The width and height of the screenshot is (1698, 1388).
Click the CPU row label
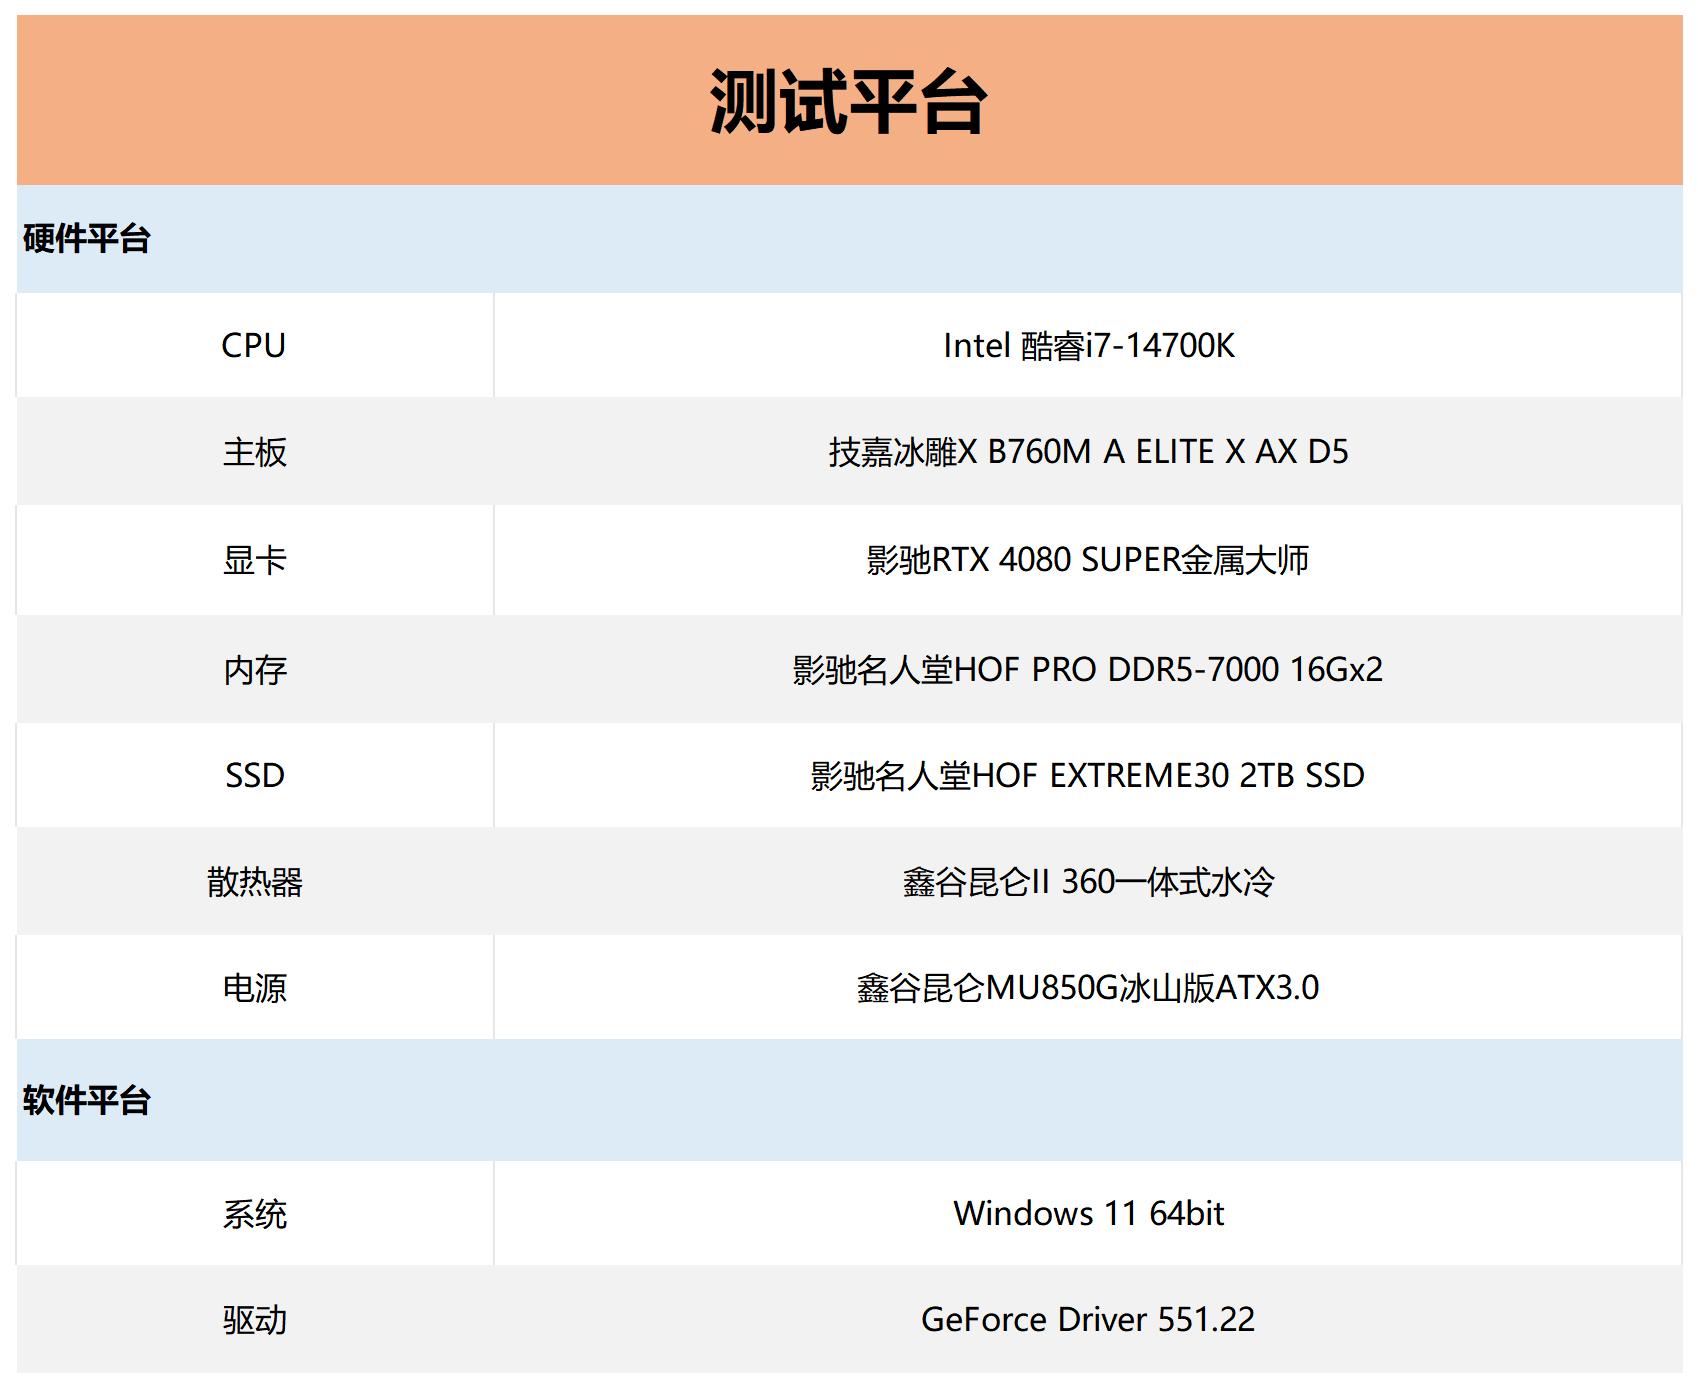tap(254, 345)
